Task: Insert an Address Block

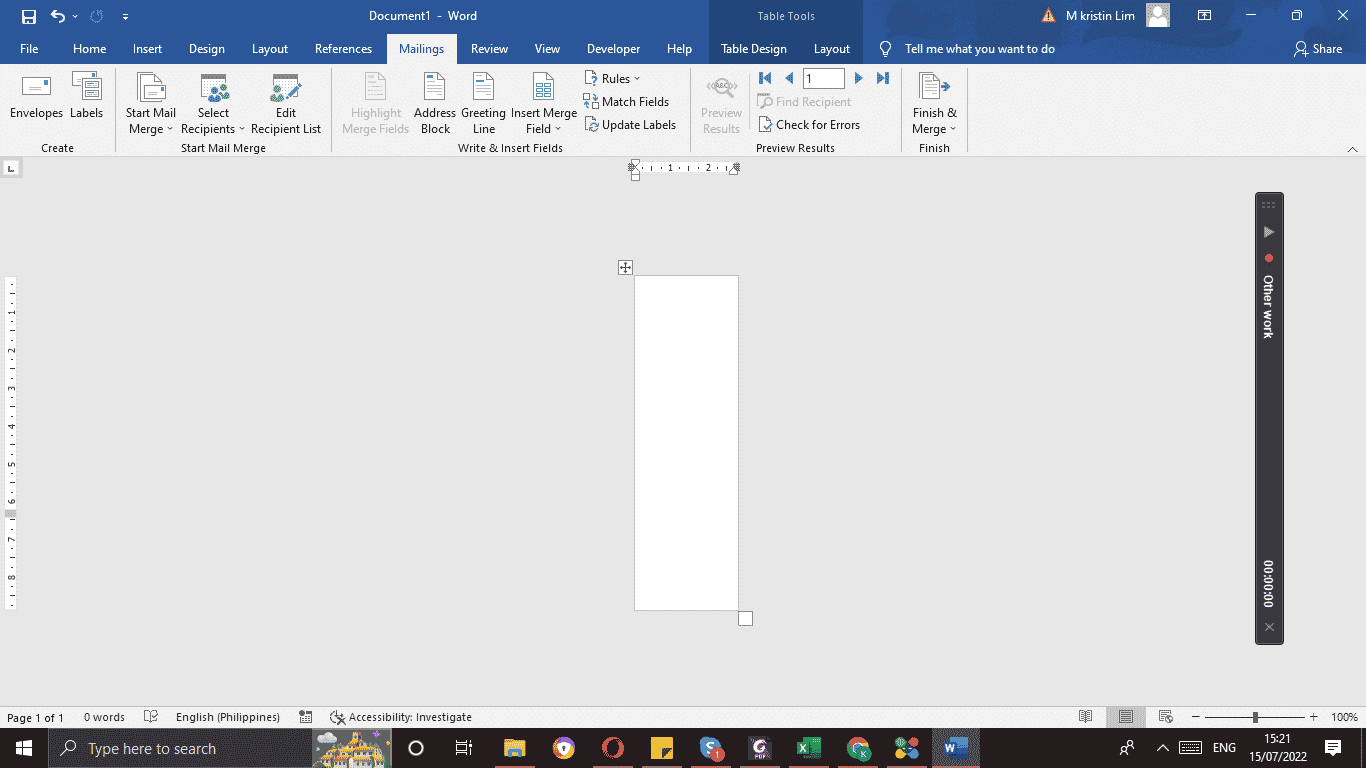Action: tap(435, 104)
